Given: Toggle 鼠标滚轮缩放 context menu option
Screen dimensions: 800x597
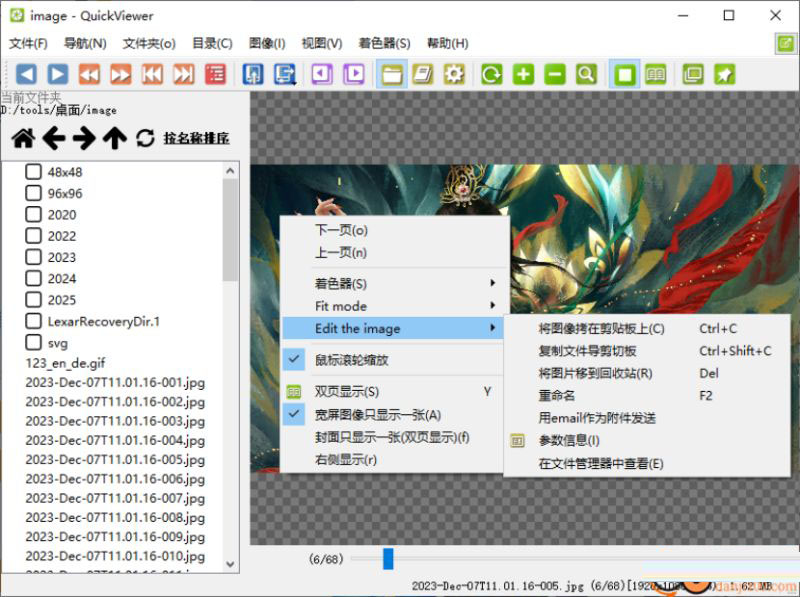Looking at the screenshot, I should (392, 360).
